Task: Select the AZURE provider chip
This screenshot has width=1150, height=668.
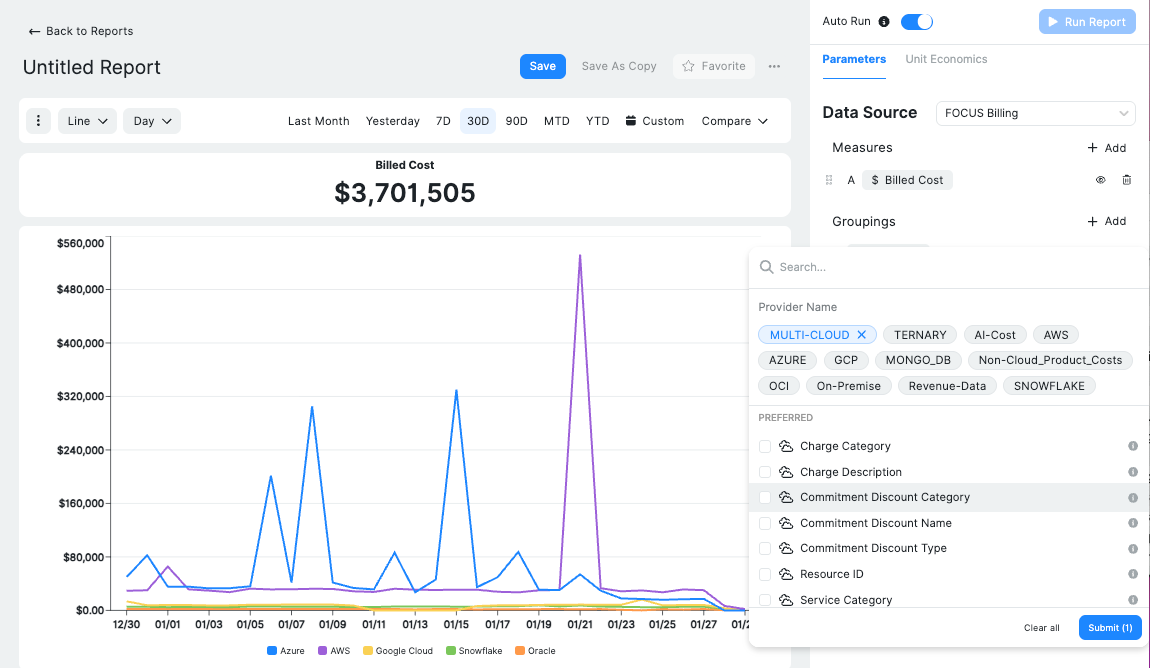Action: [787, 360]
